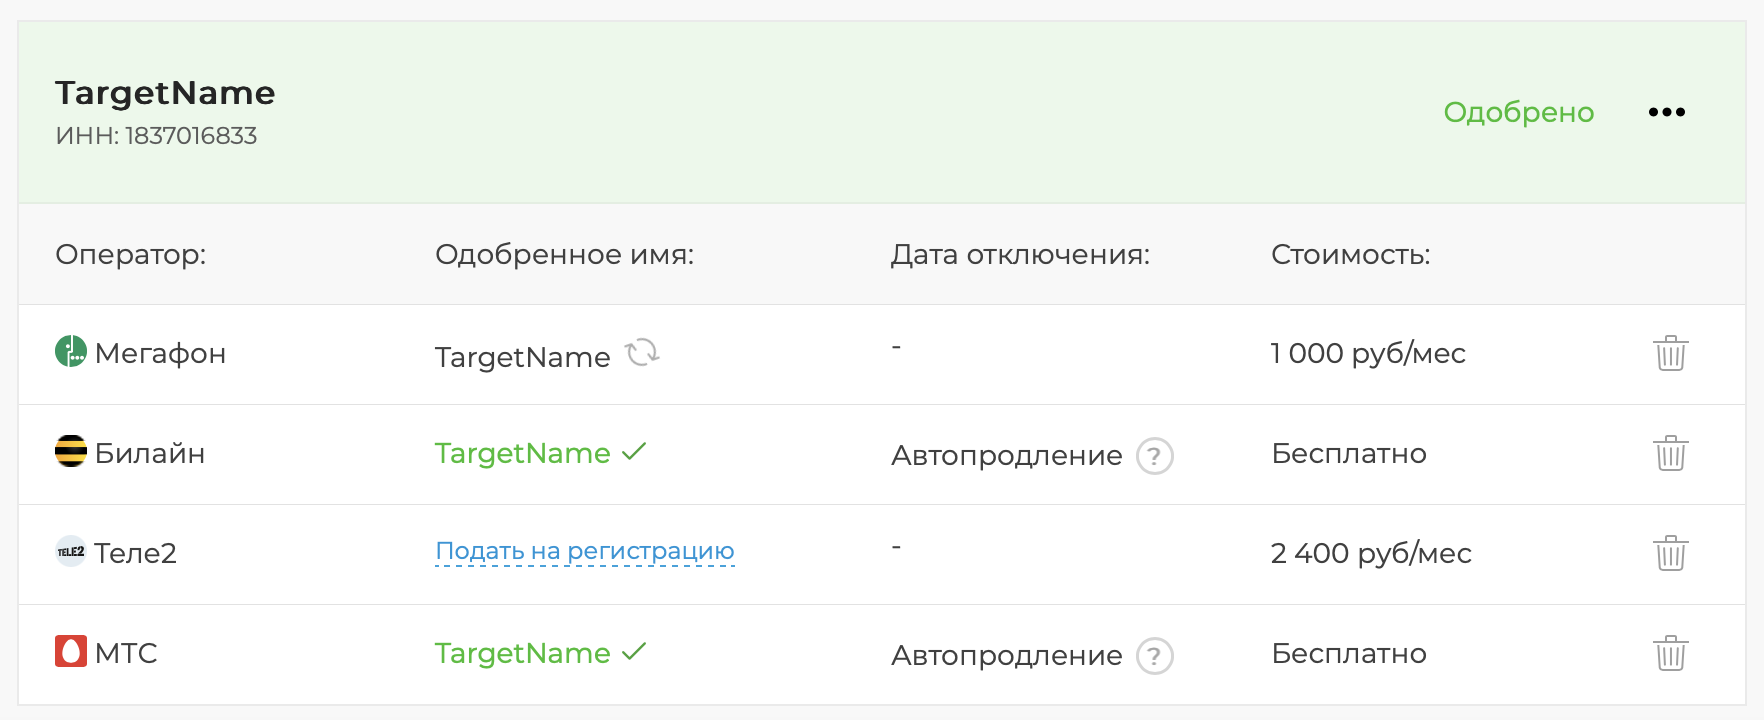Click the МТС operator logo icon
This screenshot has width=1764, height=720.
click(69, 653)
